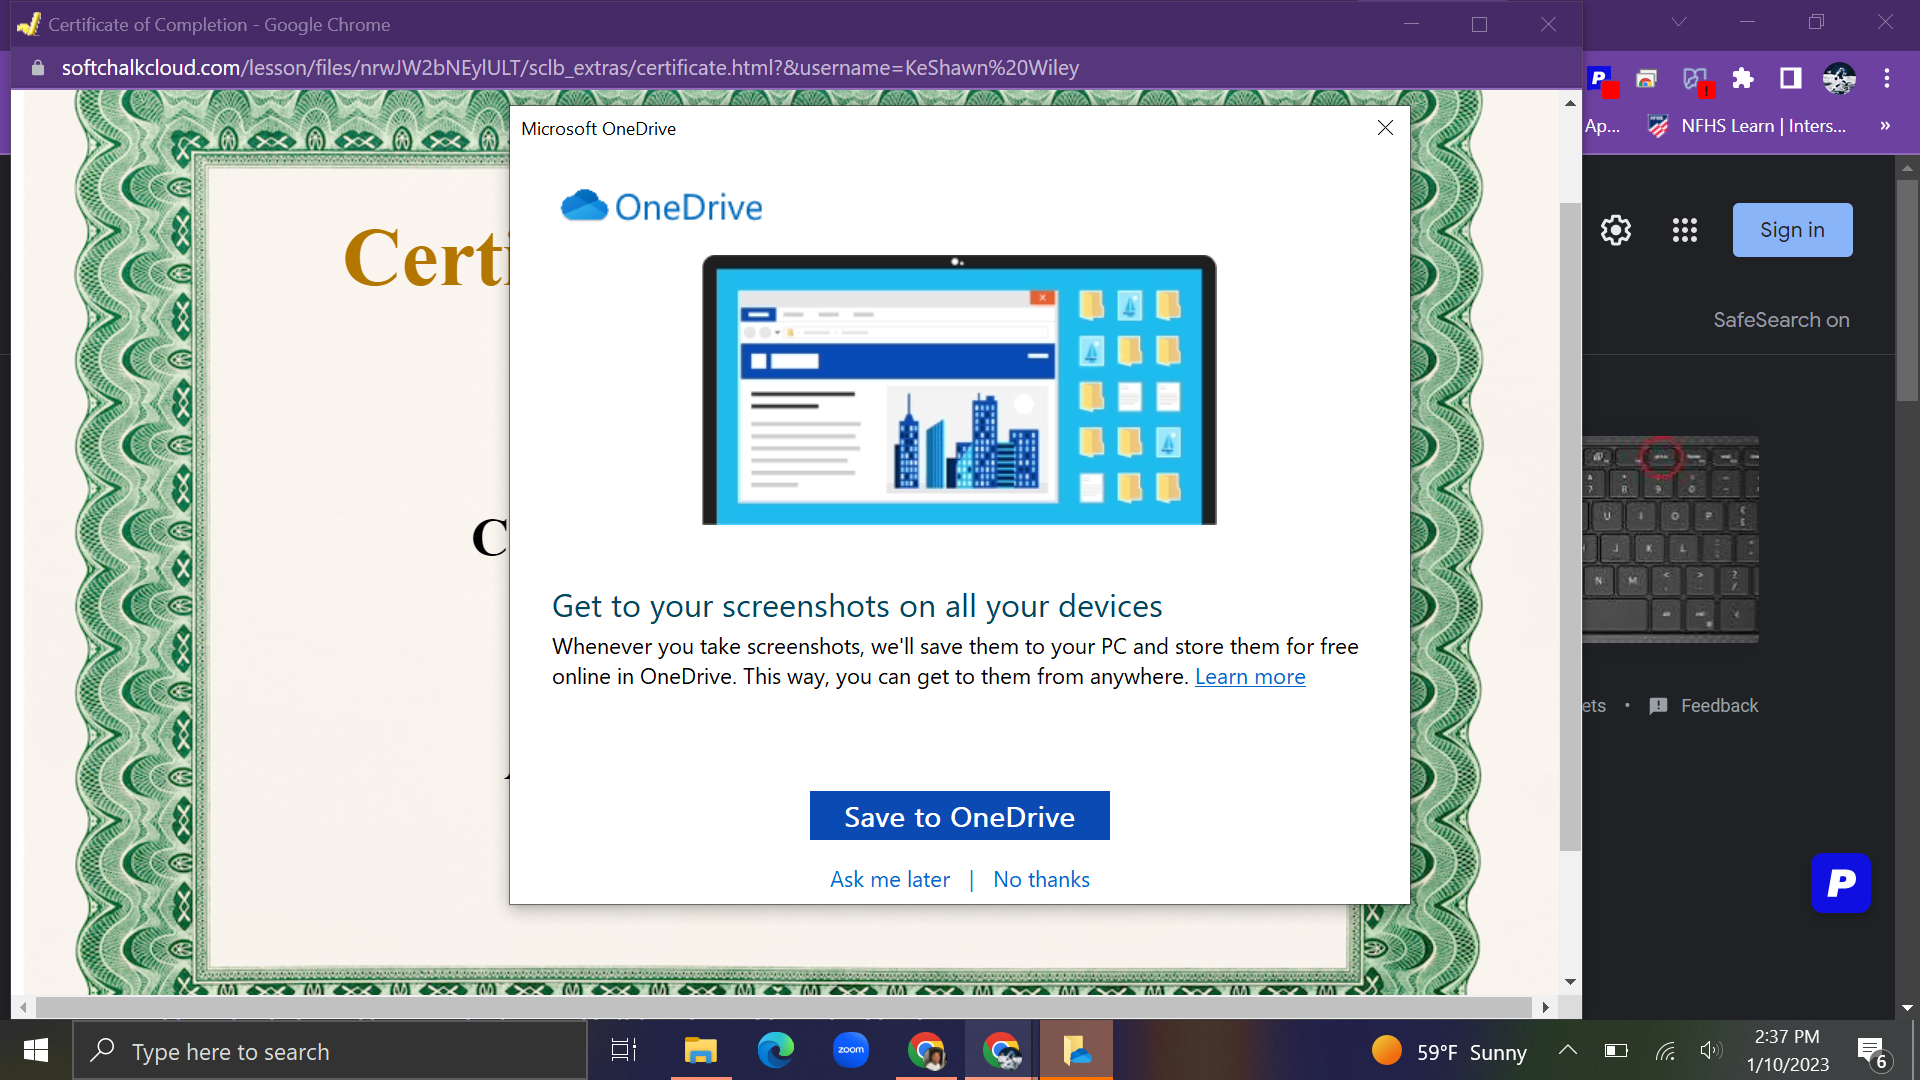Check the battery status icon
Screen dimensions: 1920x1080
1616,1050
